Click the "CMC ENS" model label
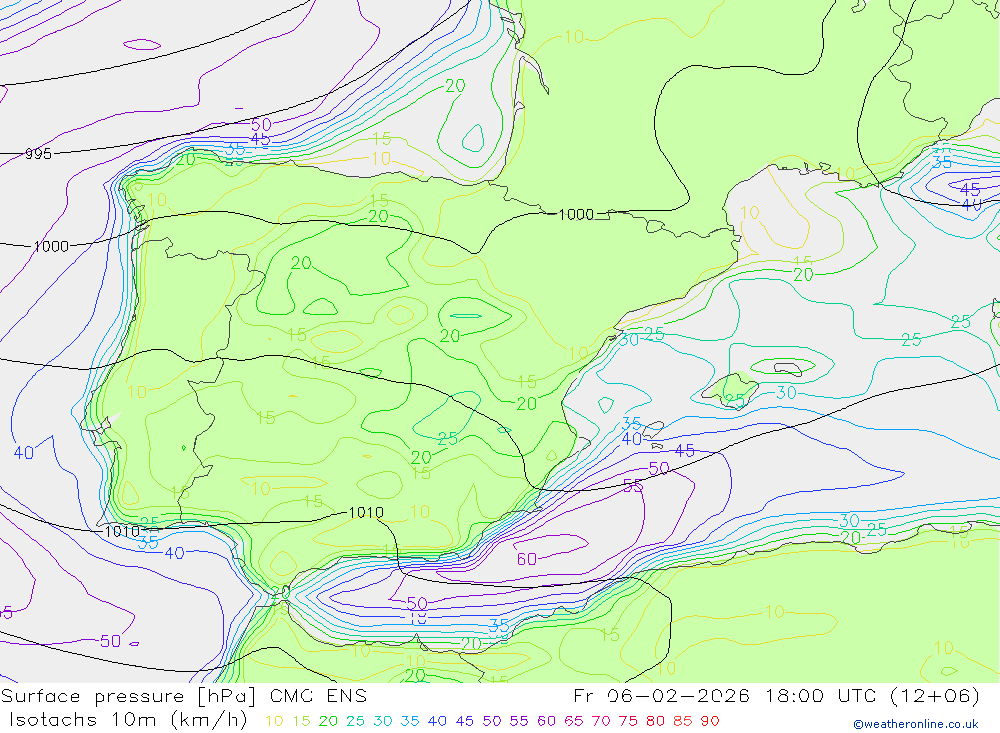1000x733 pixels. tap(318, 696)
